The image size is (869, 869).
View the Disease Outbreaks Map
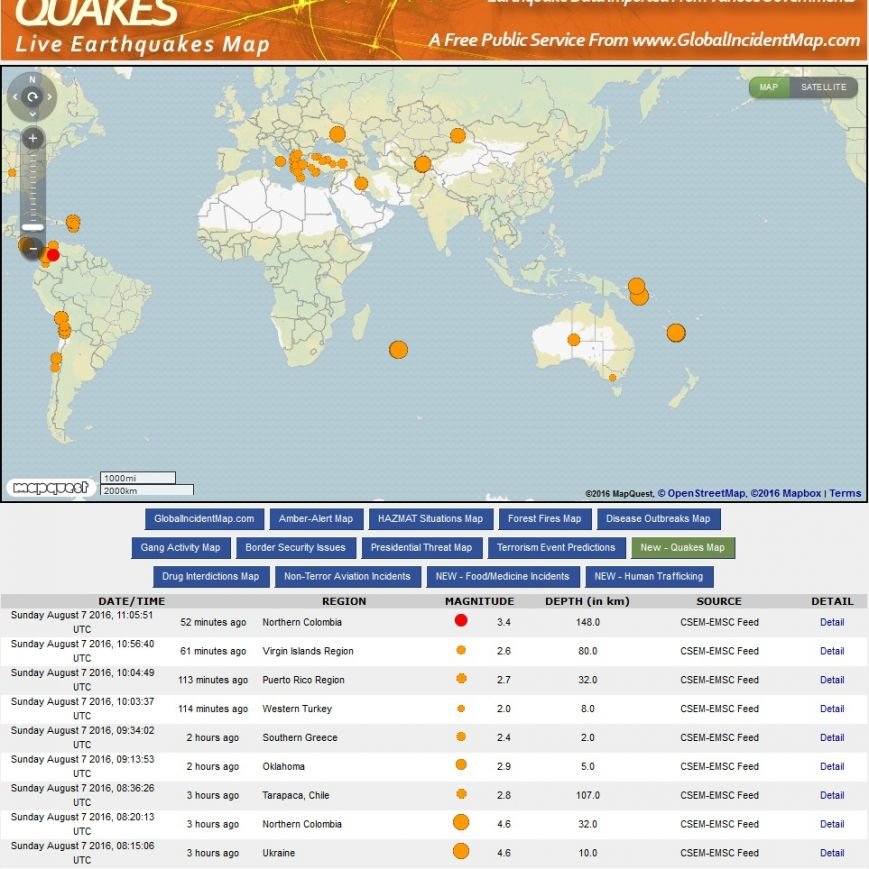point(658,519)
